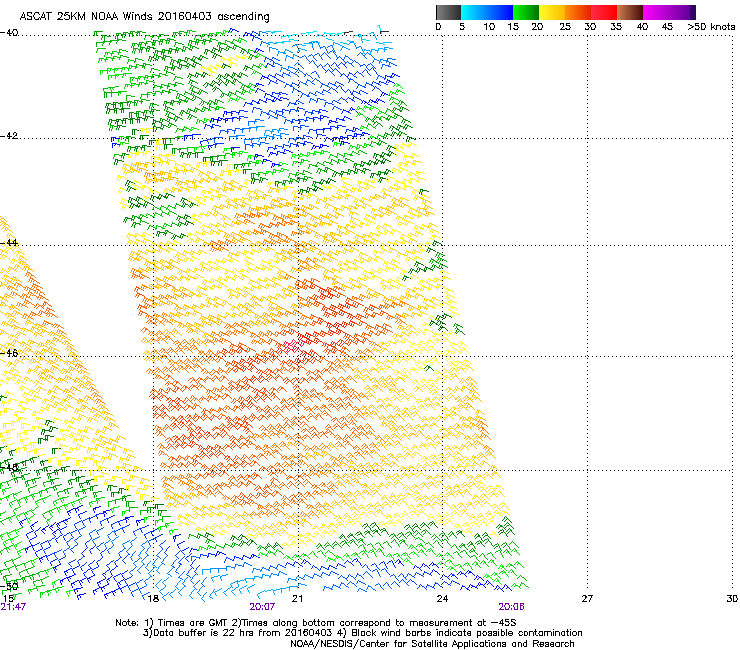Viewport: 740px width, 650px height.
Task: Click the purple 20:06 pass time
Action: [511, 607]
